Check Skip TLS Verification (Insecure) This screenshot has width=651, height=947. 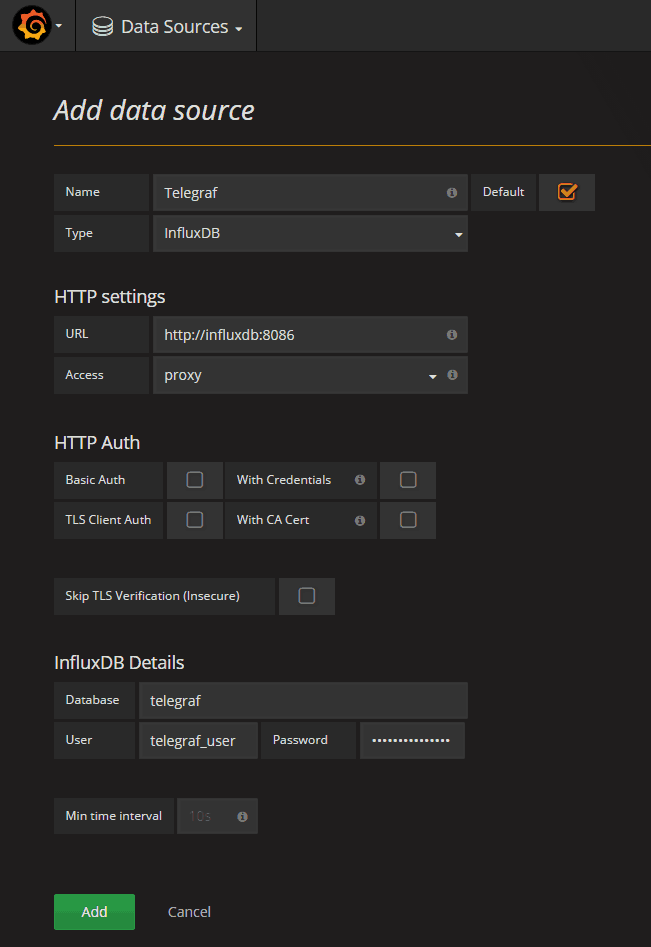pyautogui.click(x=307, y=596)
